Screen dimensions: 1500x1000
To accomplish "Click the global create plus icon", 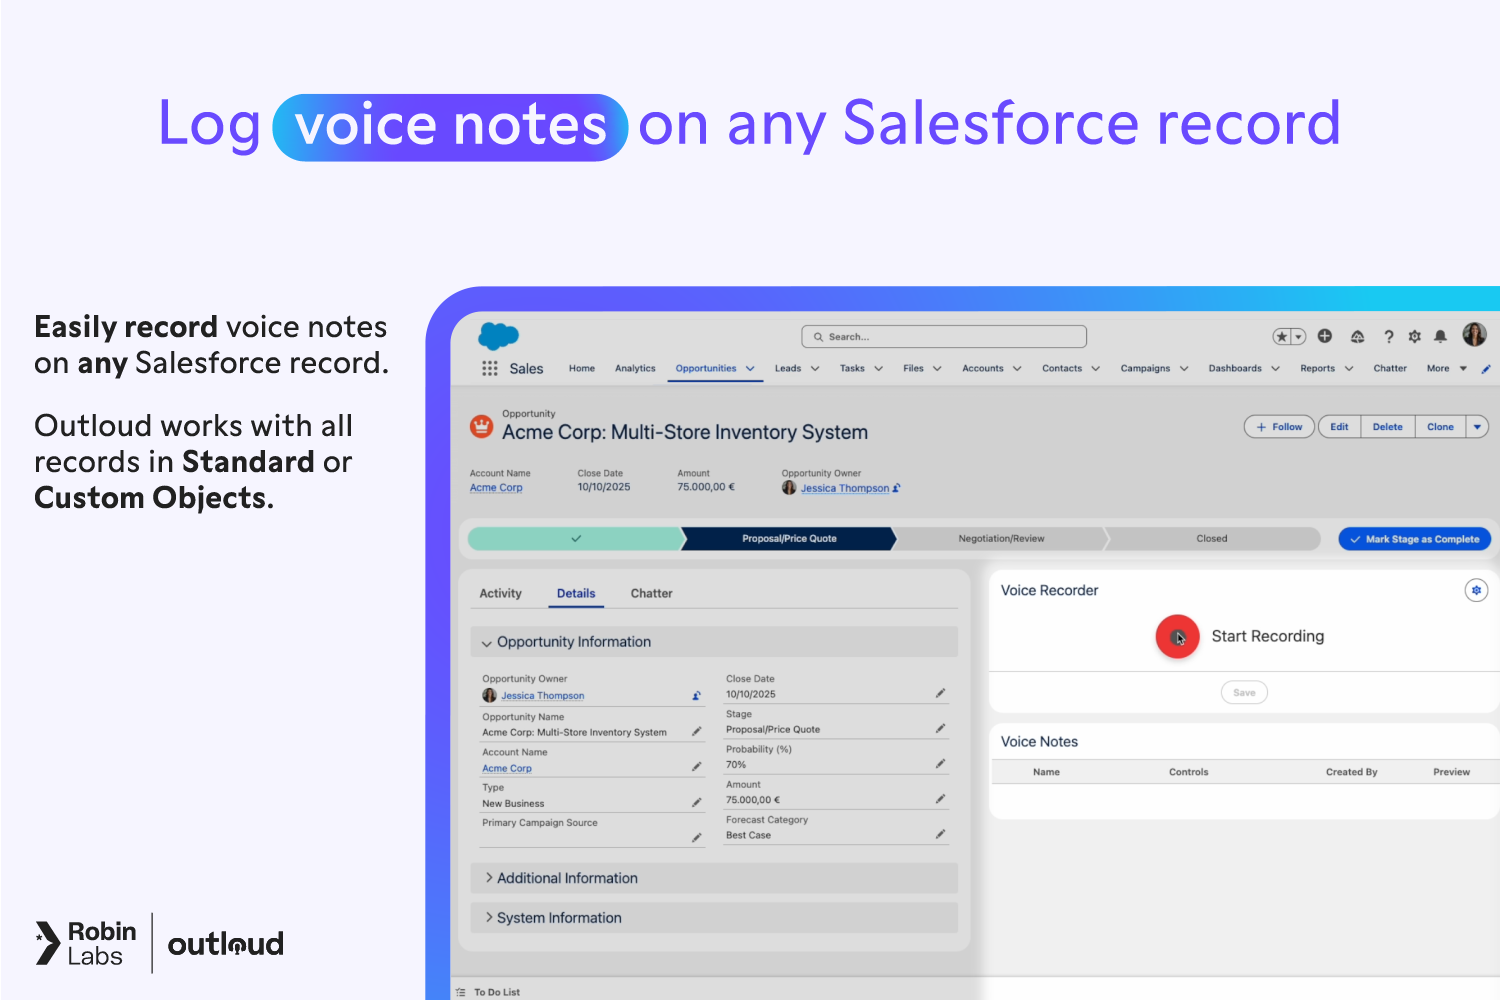I will point(1325,336).
